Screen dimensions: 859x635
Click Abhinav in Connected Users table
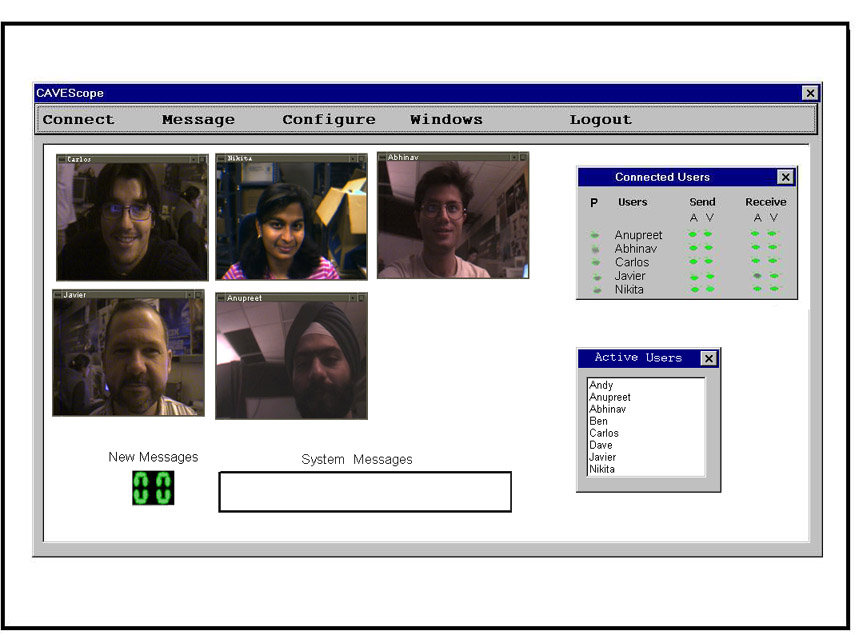coord(635,249)
